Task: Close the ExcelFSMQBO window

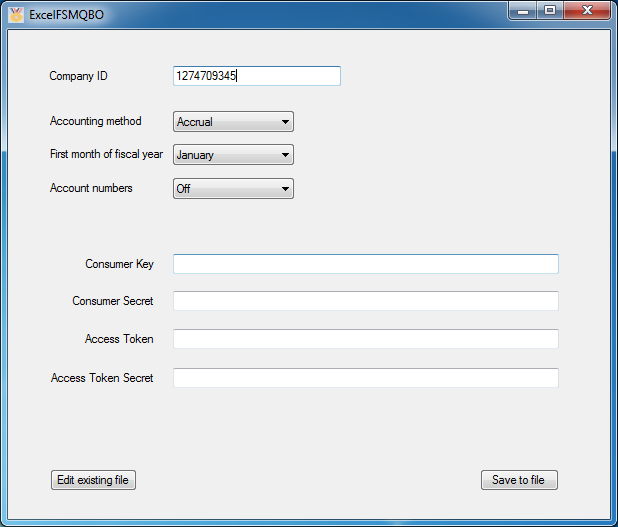Action: pos(587,11)
